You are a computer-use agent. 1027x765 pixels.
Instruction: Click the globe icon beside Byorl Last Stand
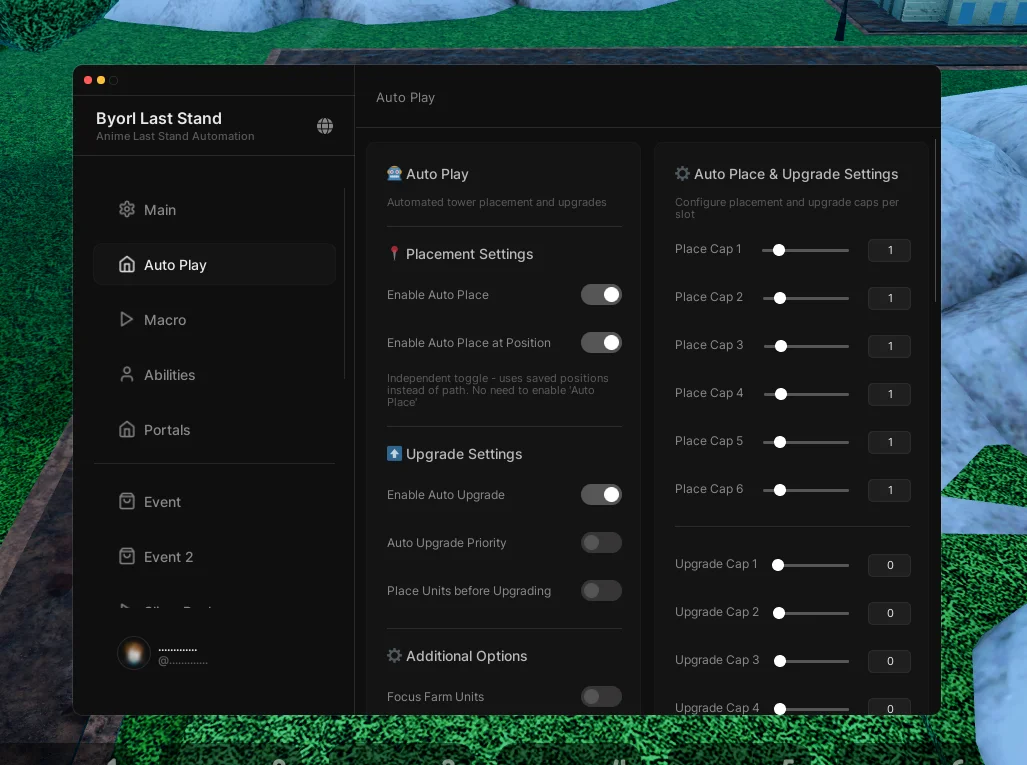click(325, 126)
